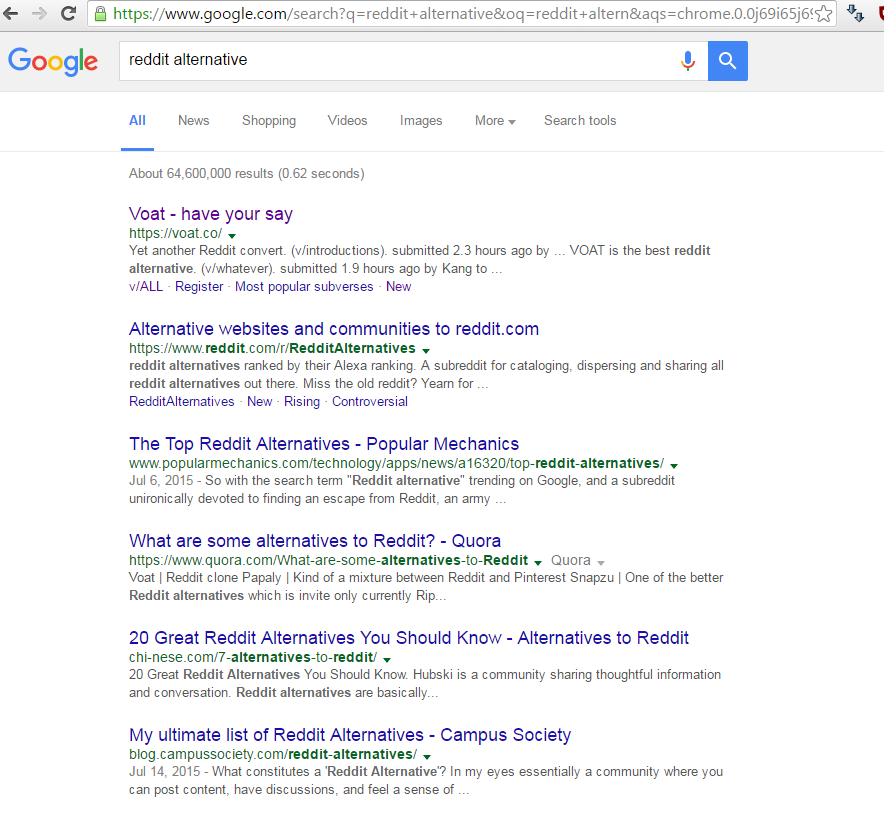Expand the arrow next to https://voat.co/
Image resolution: width=884 pixels, height=814 pixels.
[x=232, y=235]
